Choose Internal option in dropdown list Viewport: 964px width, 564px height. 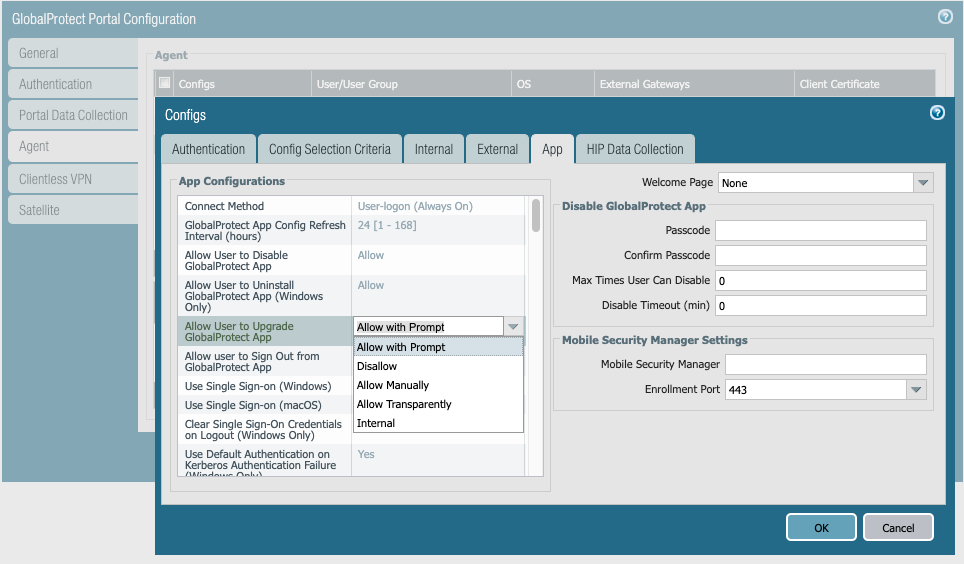pos(438,423)
